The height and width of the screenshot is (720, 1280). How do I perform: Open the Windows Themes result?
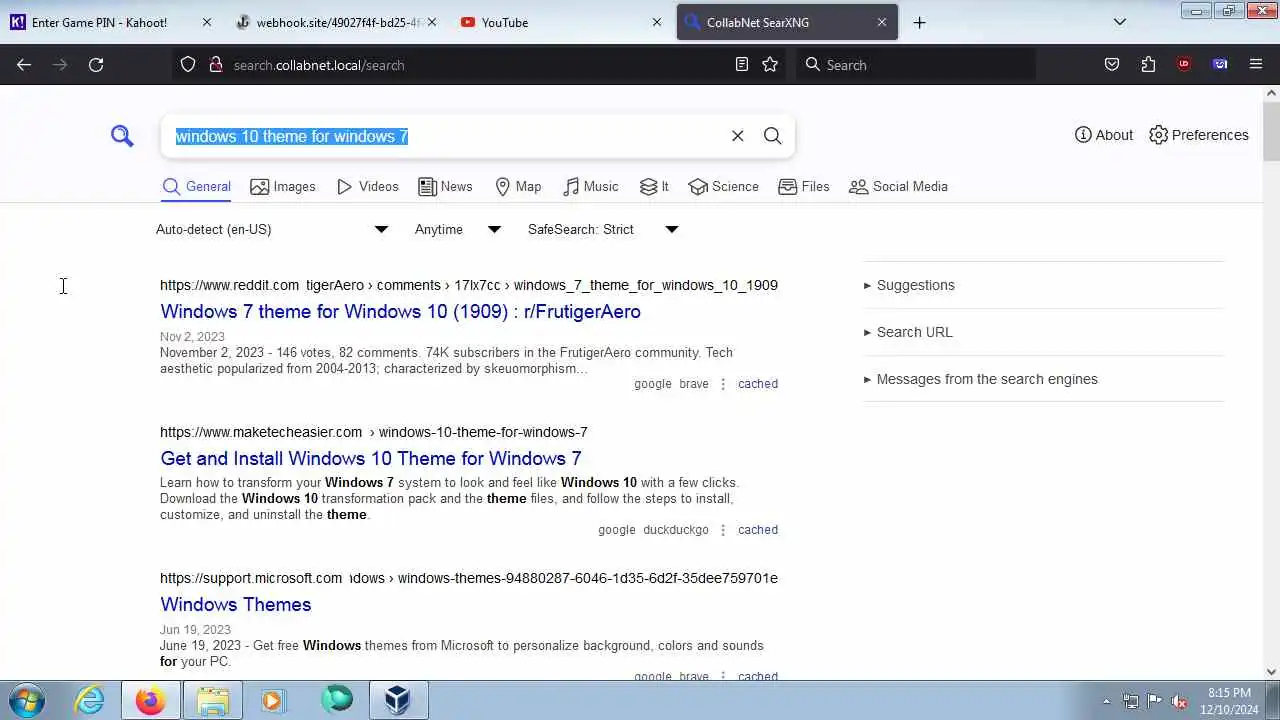pos(236,604)
